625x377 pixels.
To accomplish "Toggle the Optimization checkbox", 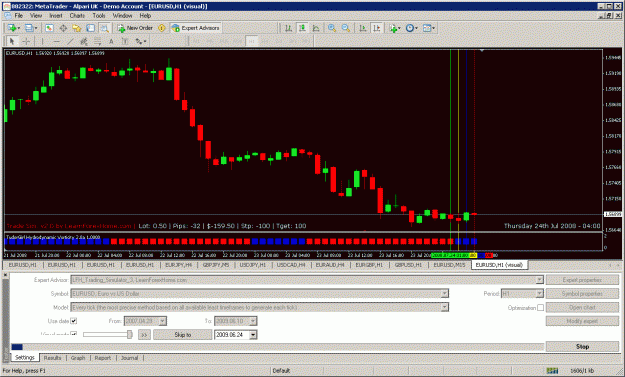I will (540, 308).
